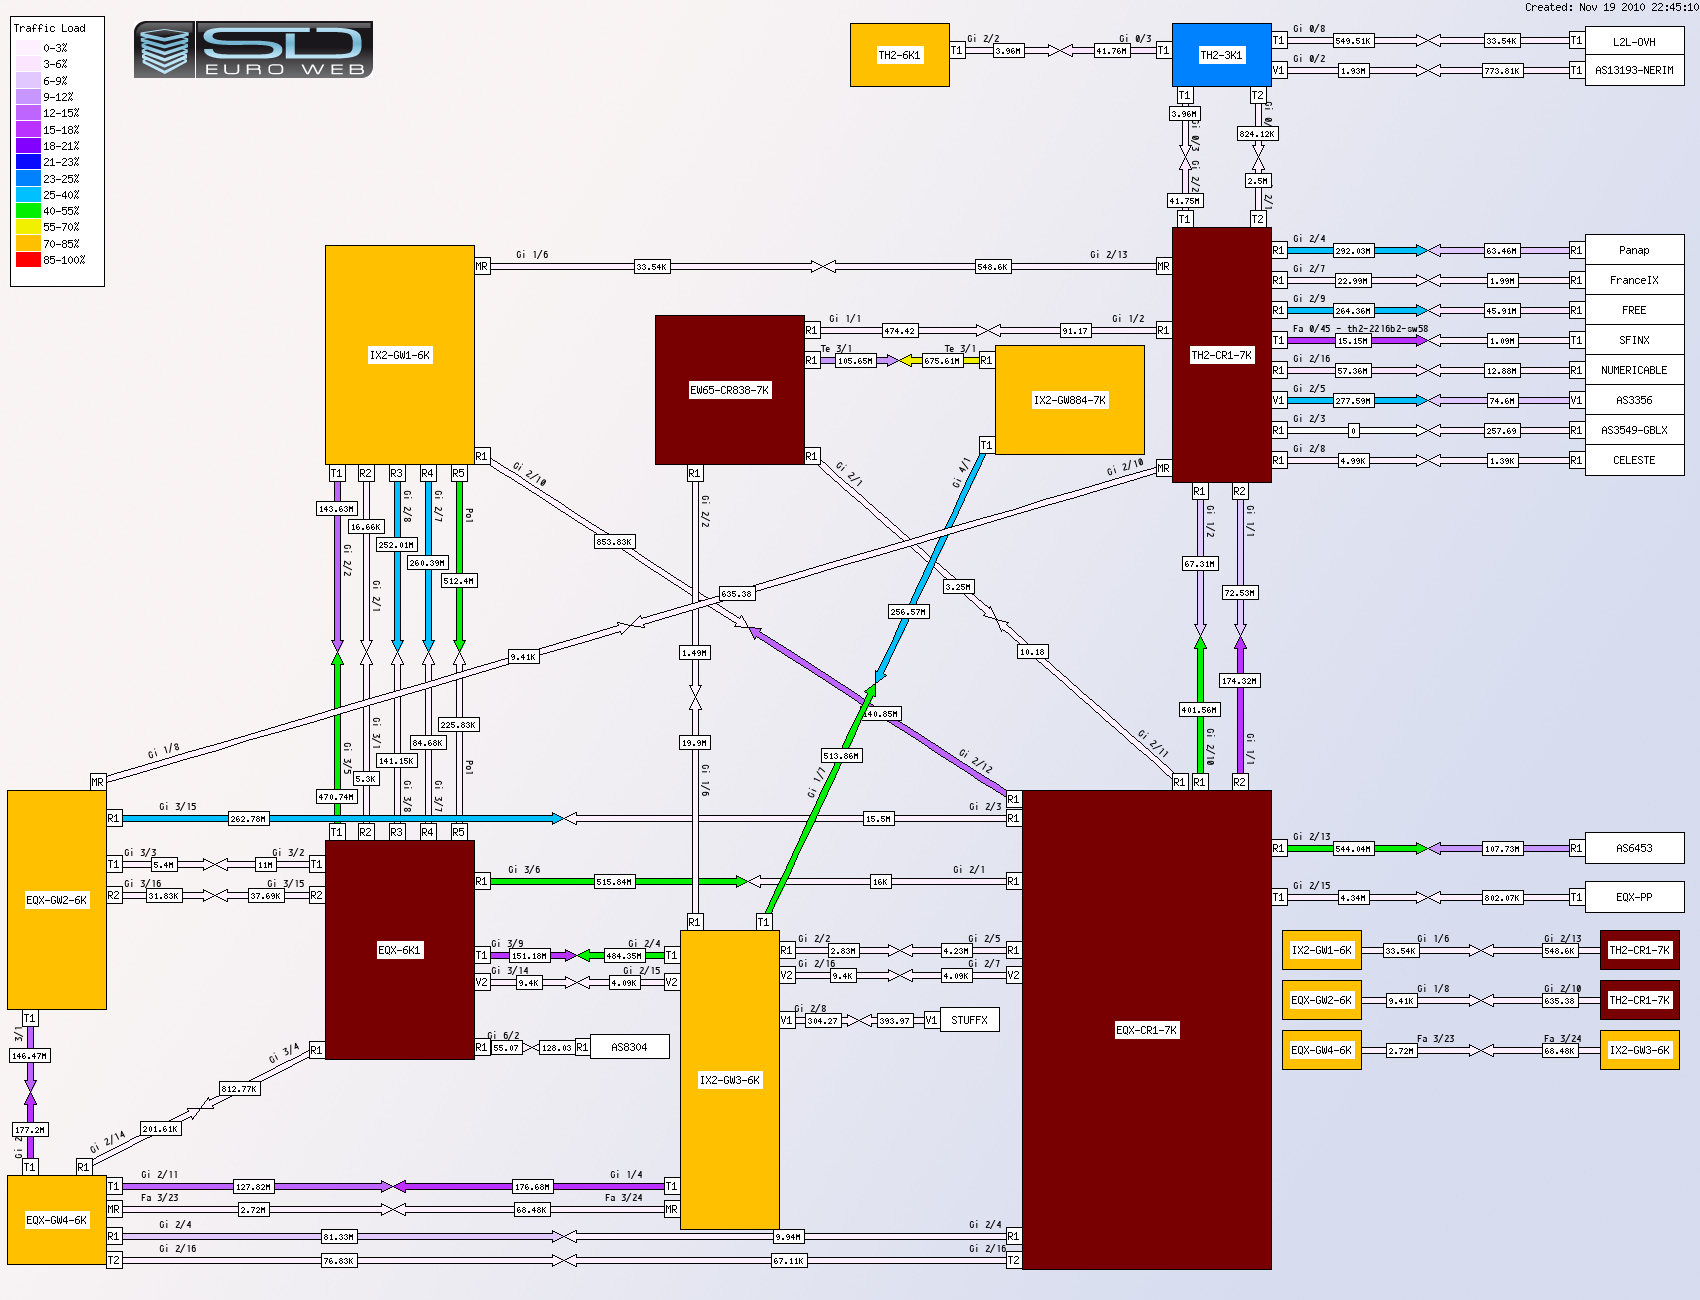Select the CELESTE peer box
This screenshot has height=1300, width=1700.
click(x=1634, y=460)
